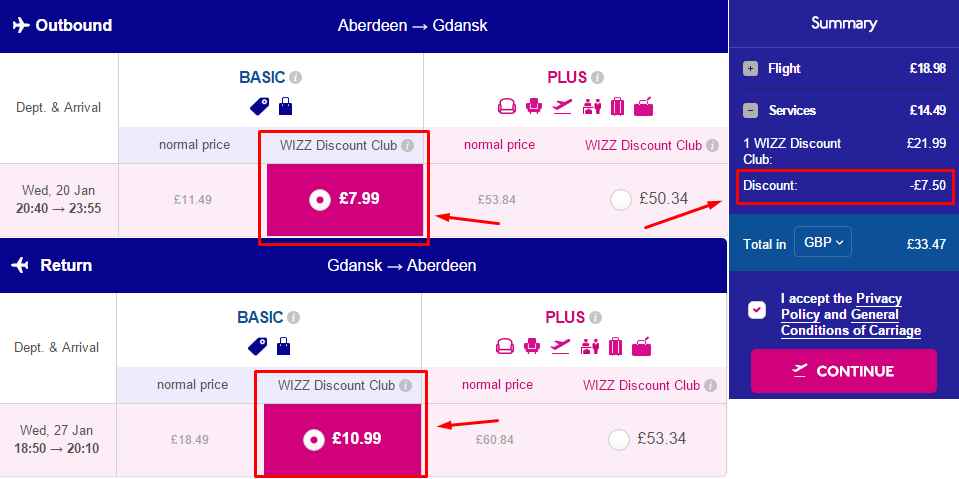Click the CONTINUE button
Viewport: 959px width, 479px height.
[844, 371]
